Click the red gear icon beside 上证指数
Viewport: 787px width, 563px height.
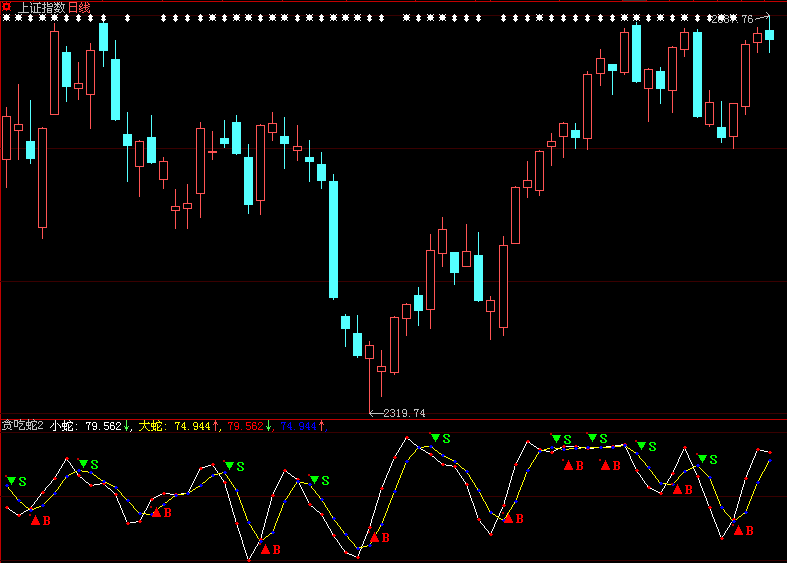[x=7, y=7]
